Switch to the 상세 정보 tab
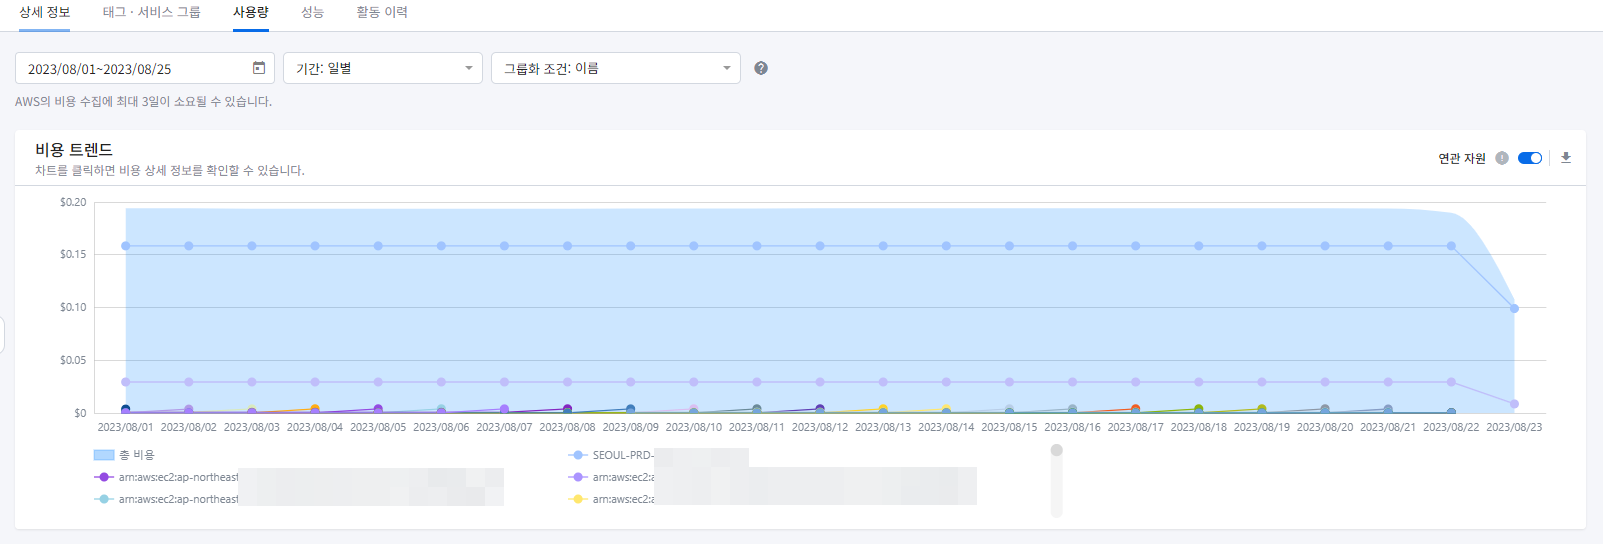1603x544 pixels. 45,13
